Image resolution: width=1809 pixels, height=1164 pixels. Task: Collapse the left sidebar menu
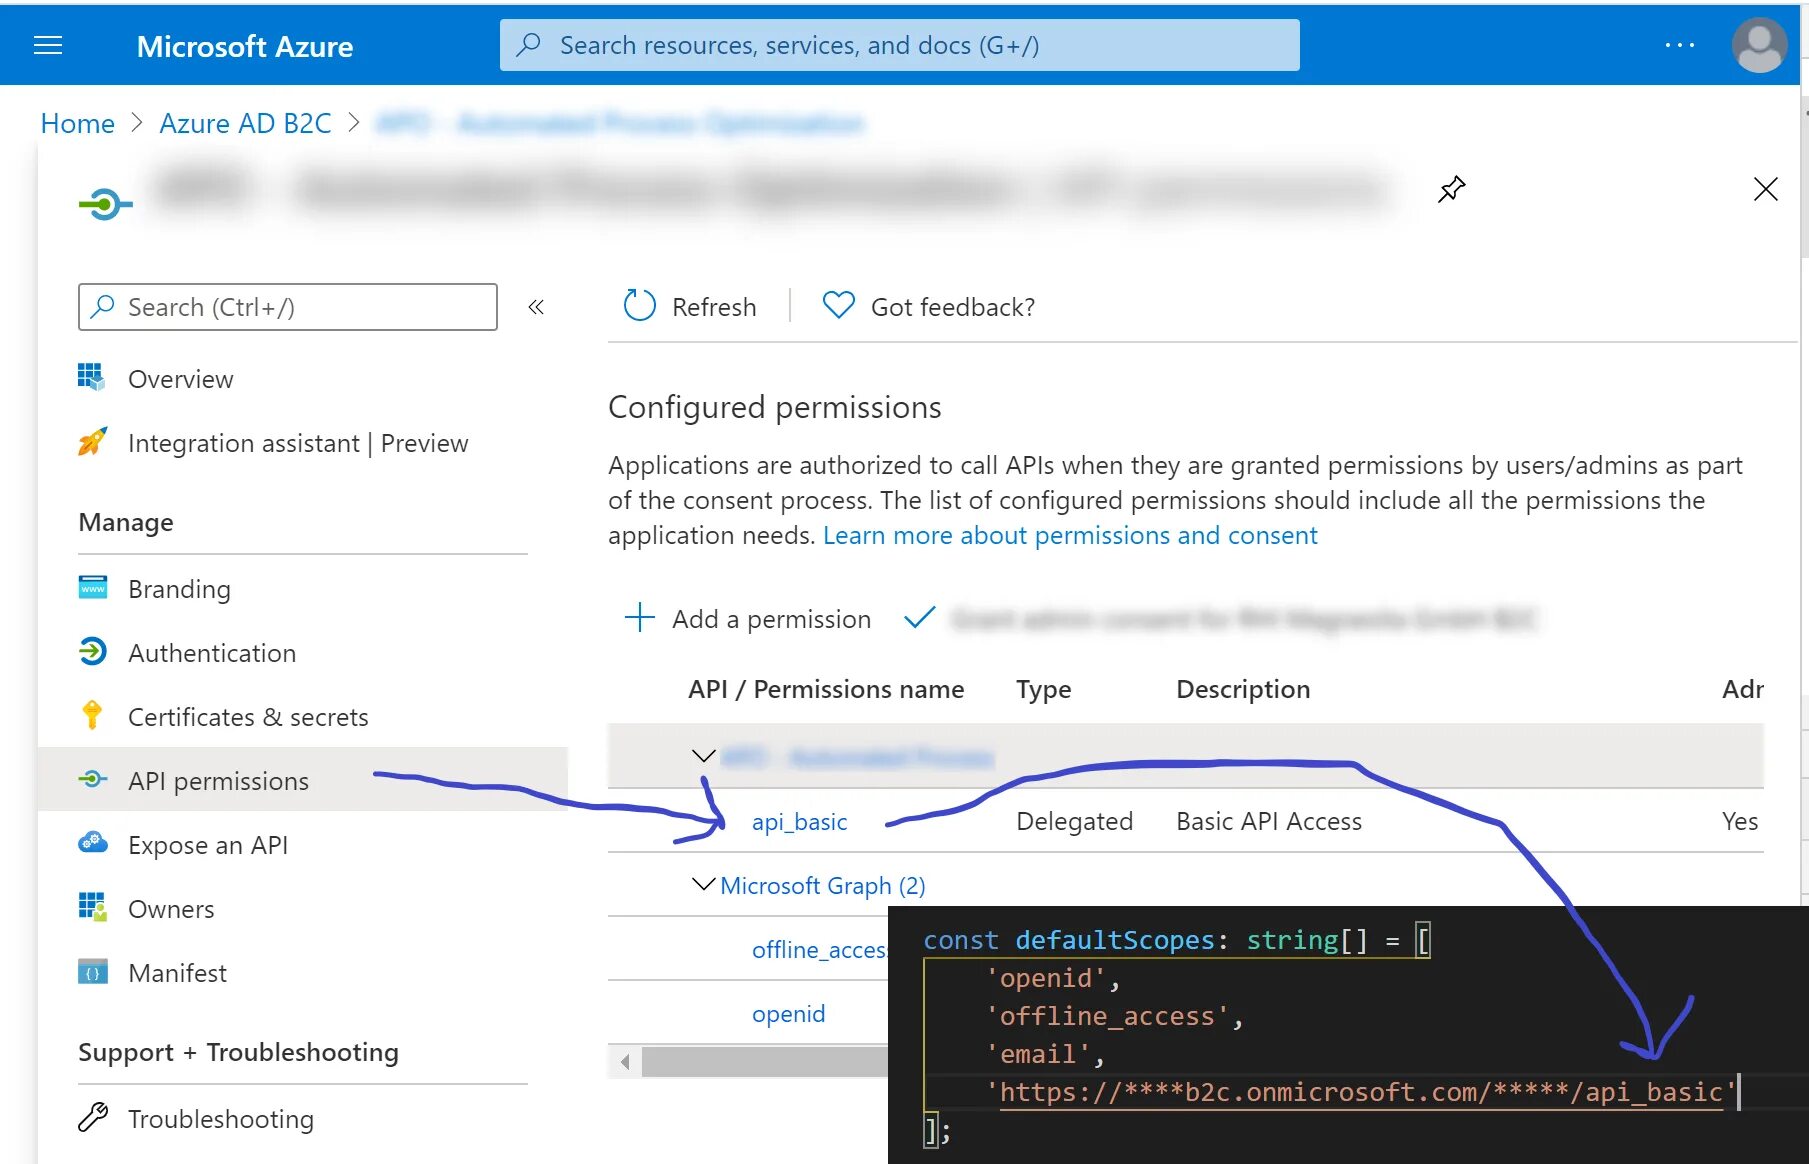click(x=536, y=307)
